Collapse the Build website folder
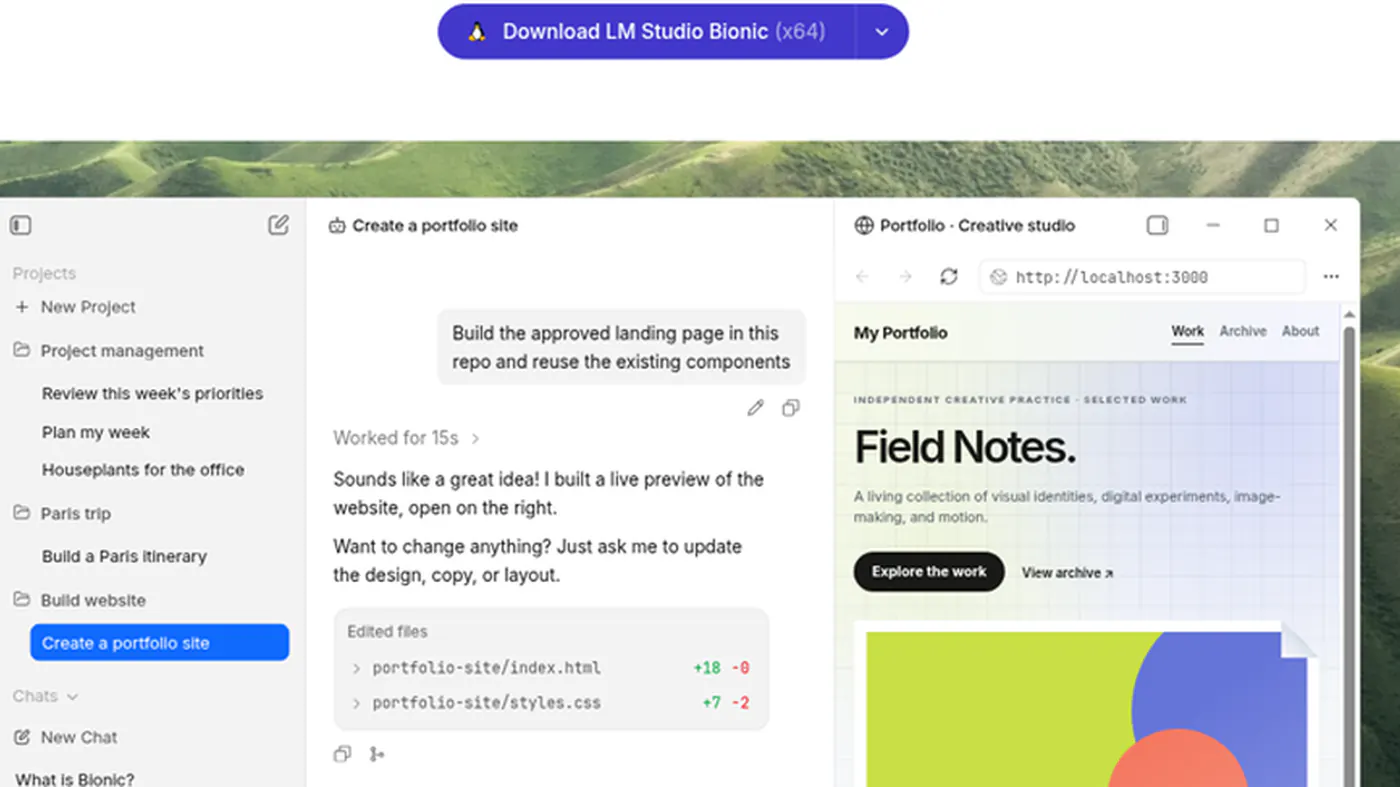Image resolution: width=1400 pixels, height=787 pixels. (21, 600)
